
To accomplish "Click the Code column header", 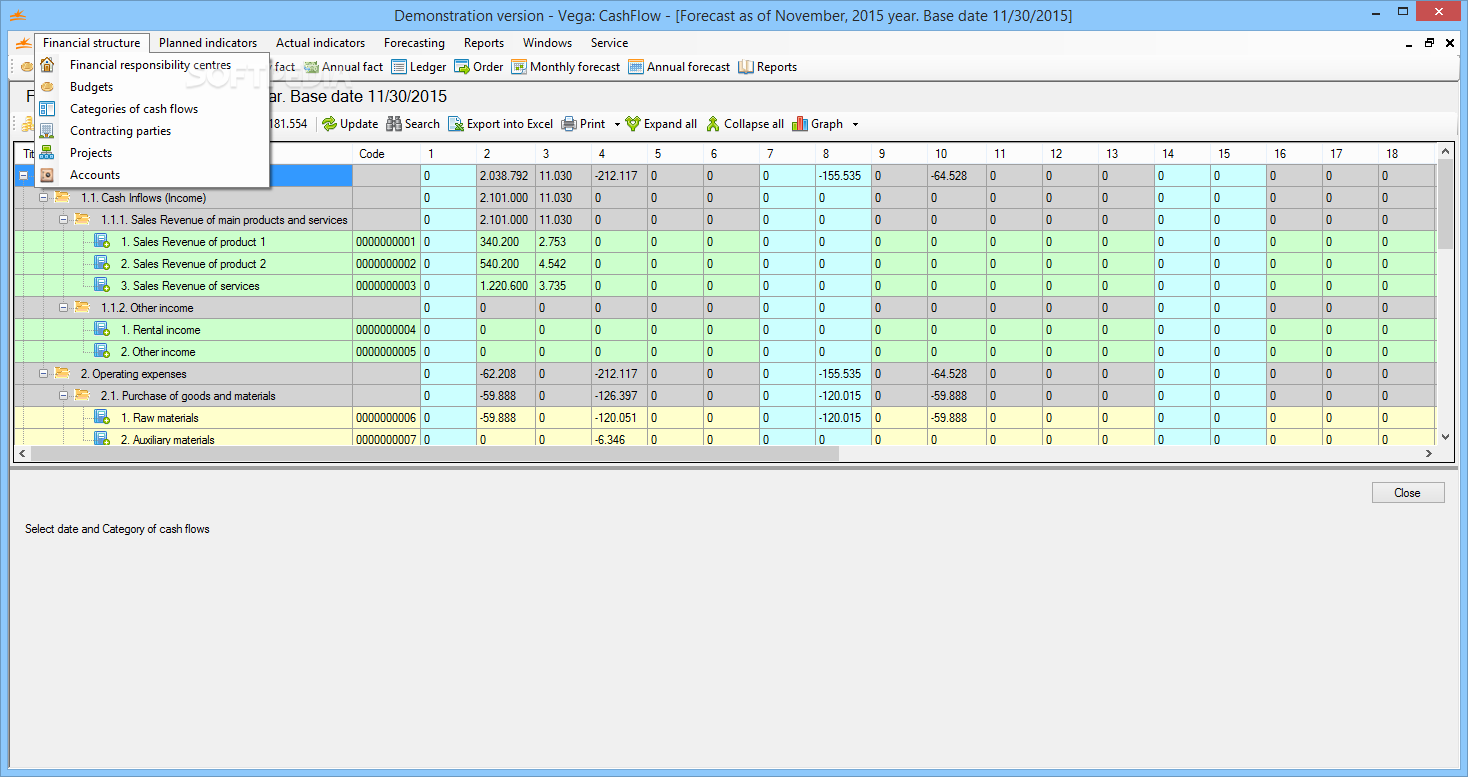I will [386, 154].
